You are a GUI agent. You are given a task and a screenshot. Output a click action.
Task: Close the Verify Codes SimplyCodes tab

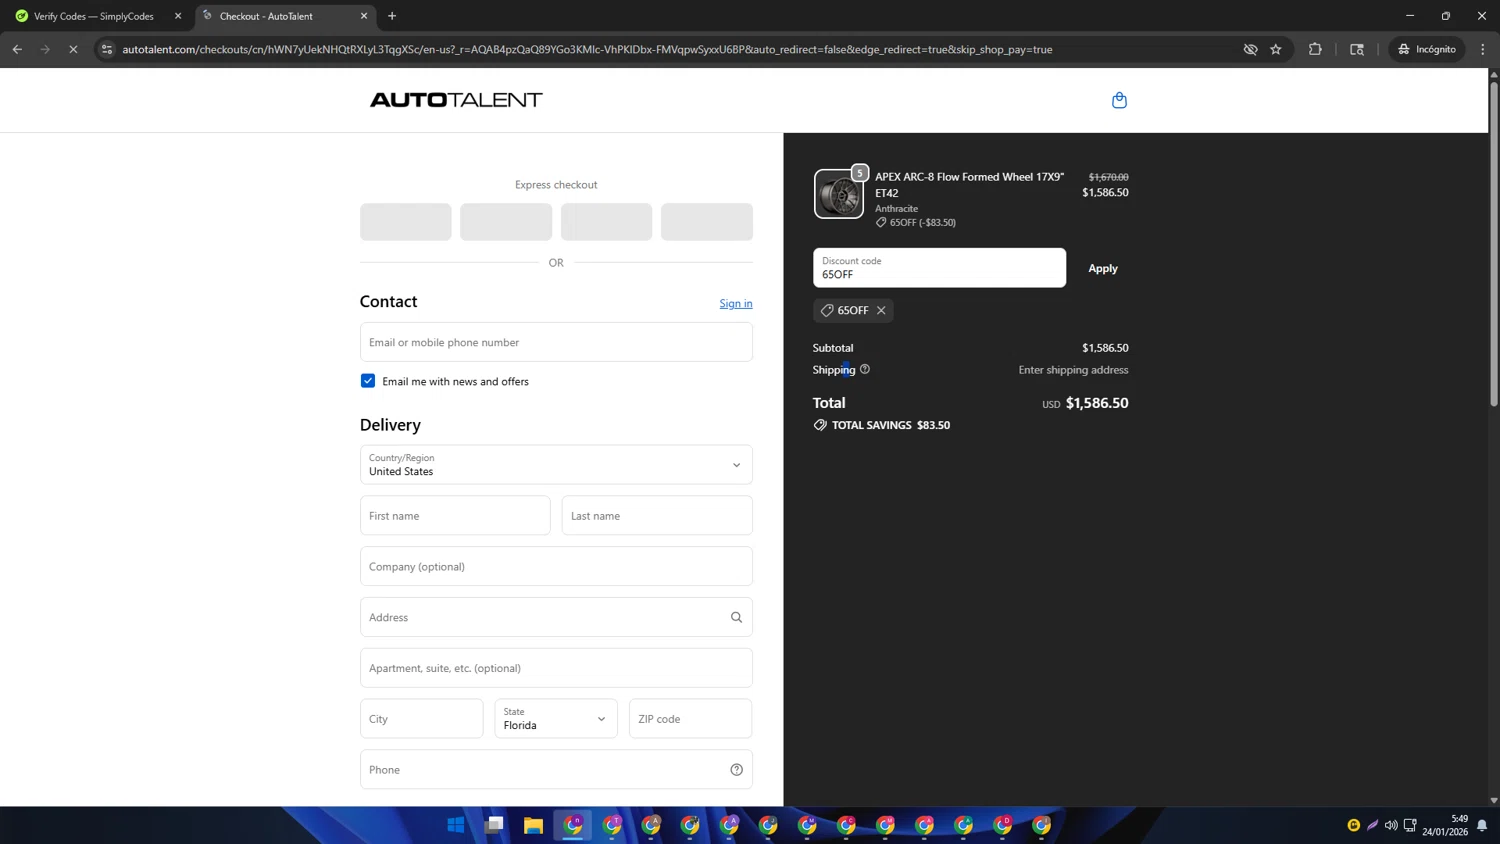click(178, 16)
